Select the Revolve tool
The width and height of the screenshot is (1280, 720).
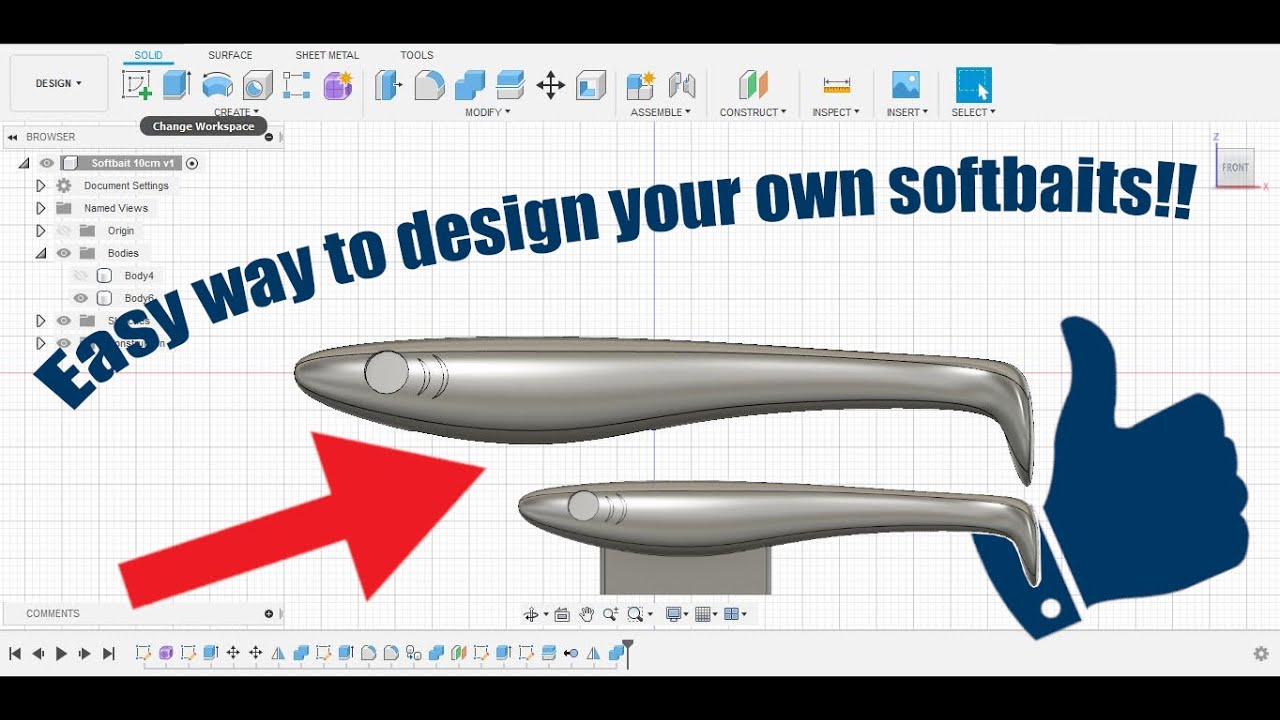click(x=217, y=85)
